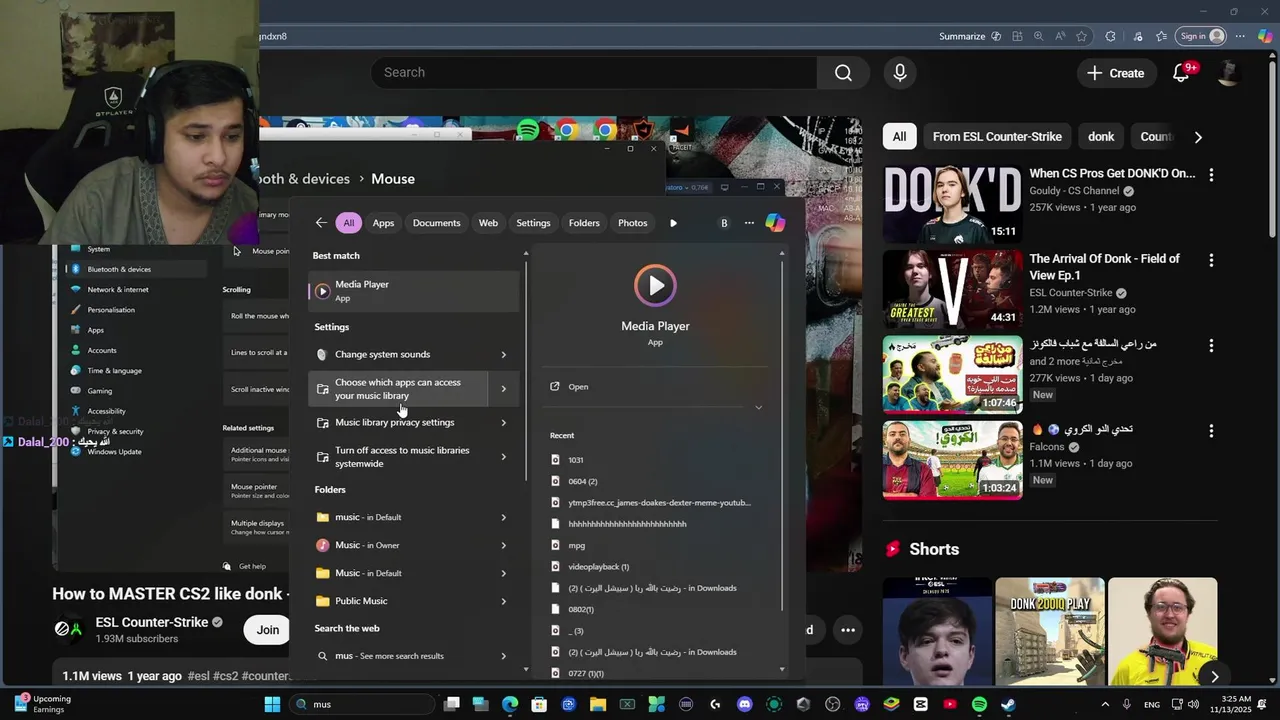Open Edge zoom magnifier icon

[x=1038, y=36]
